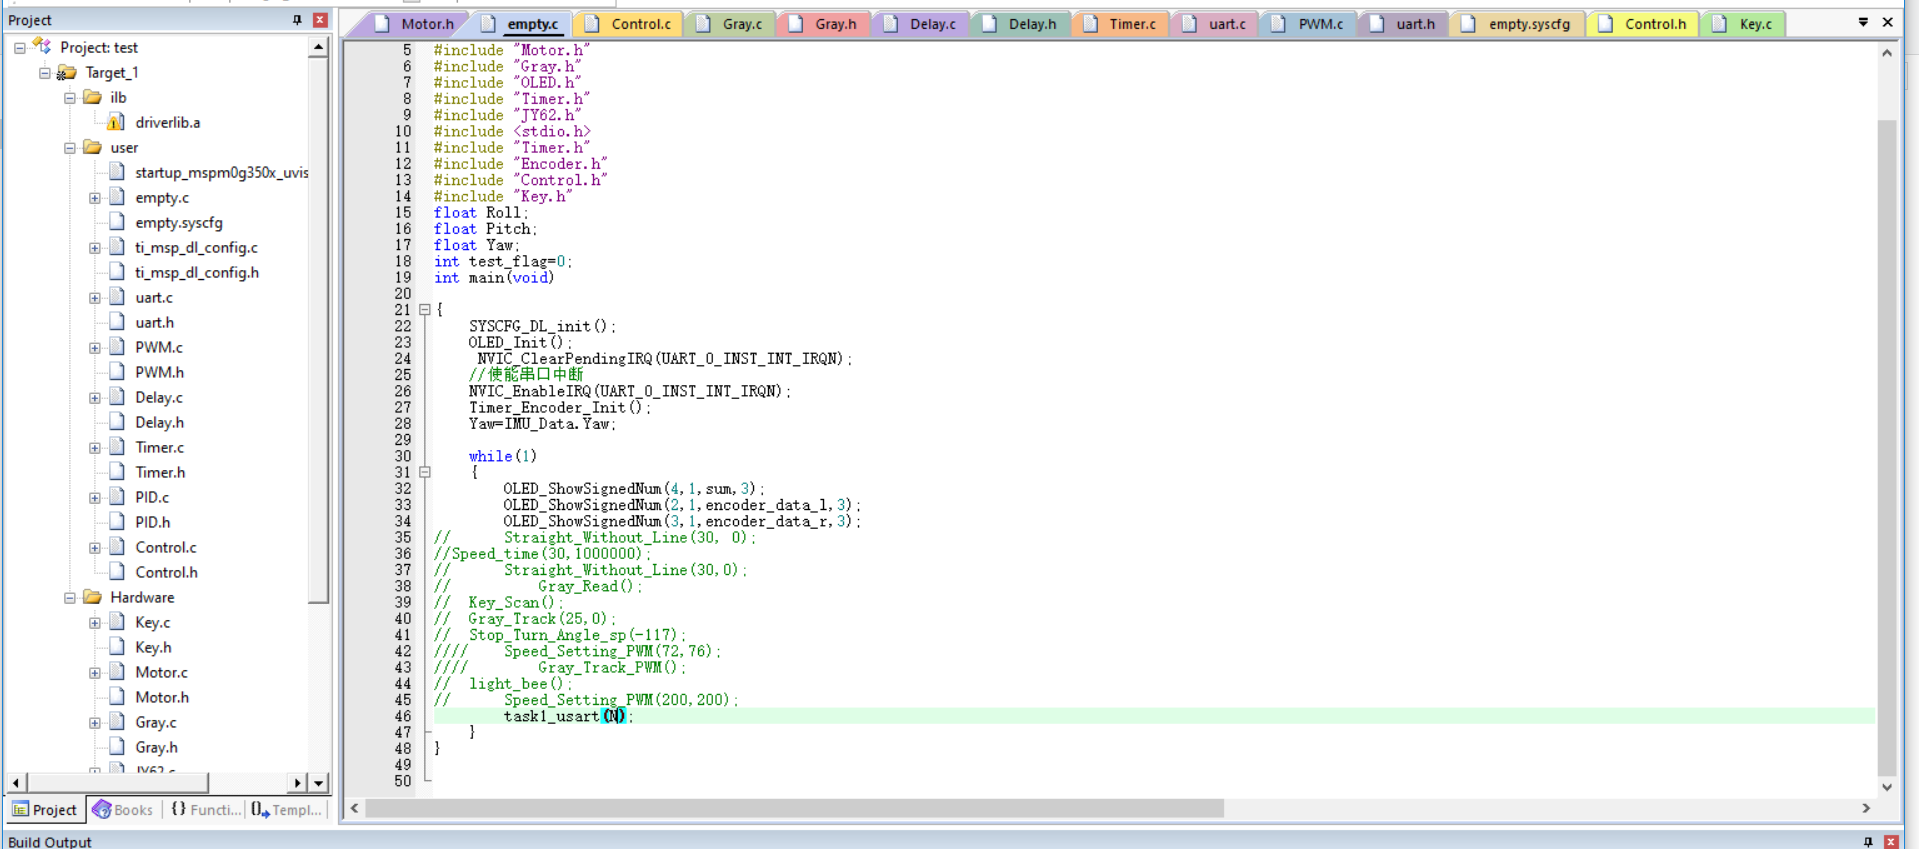This screenshot has width=1919, height=849.
Task: Select the ilb folder icon
Action: pyautogui.click(x=93, y=97)
